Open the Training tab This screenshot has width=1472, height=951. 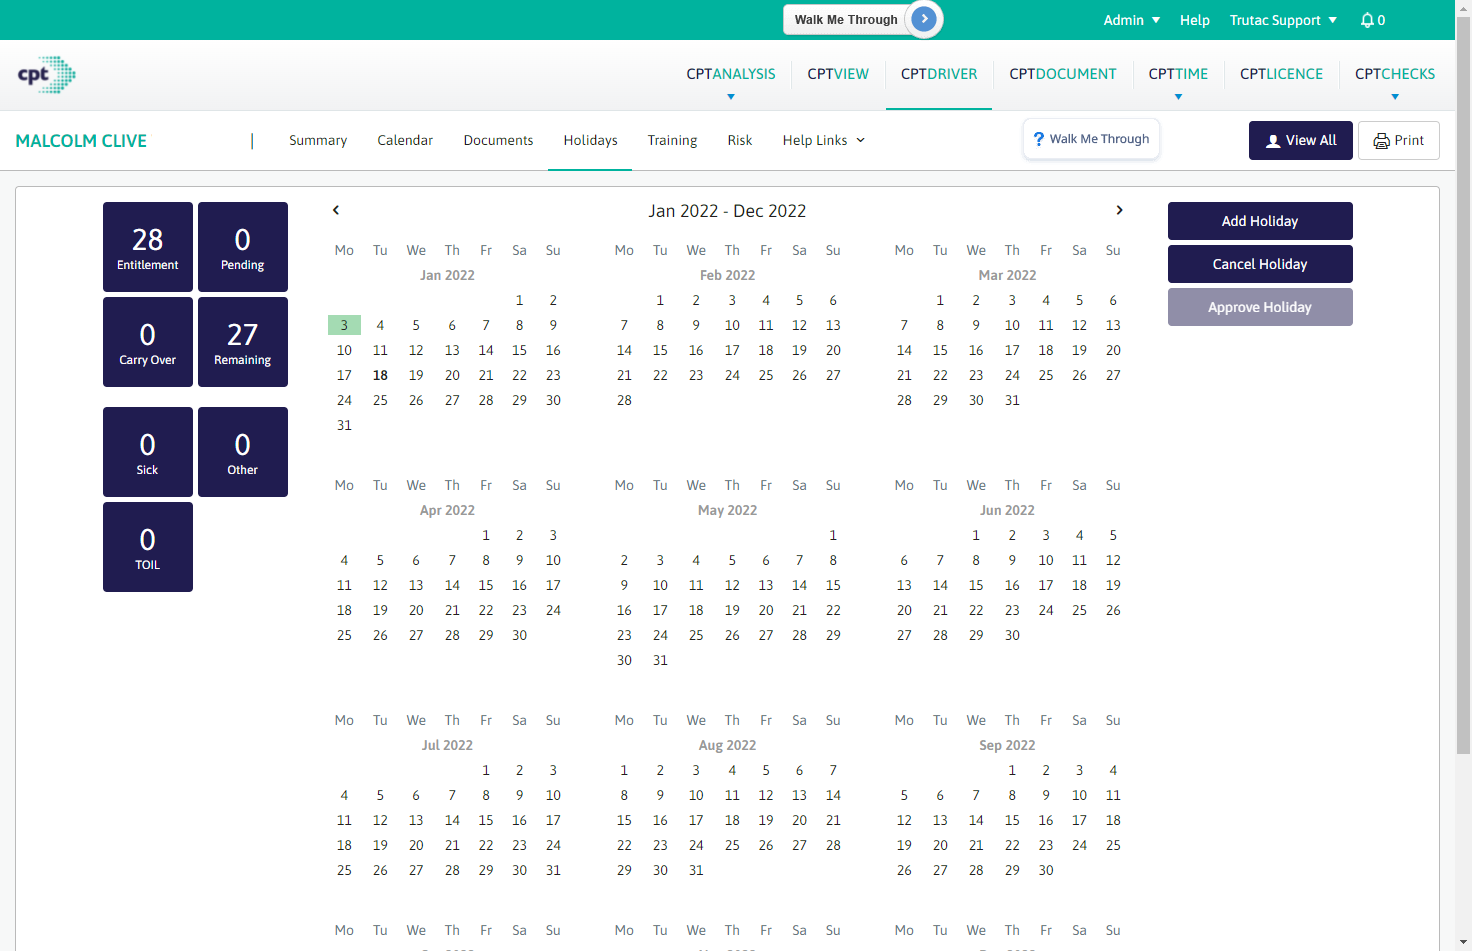[x=672, y=141]
